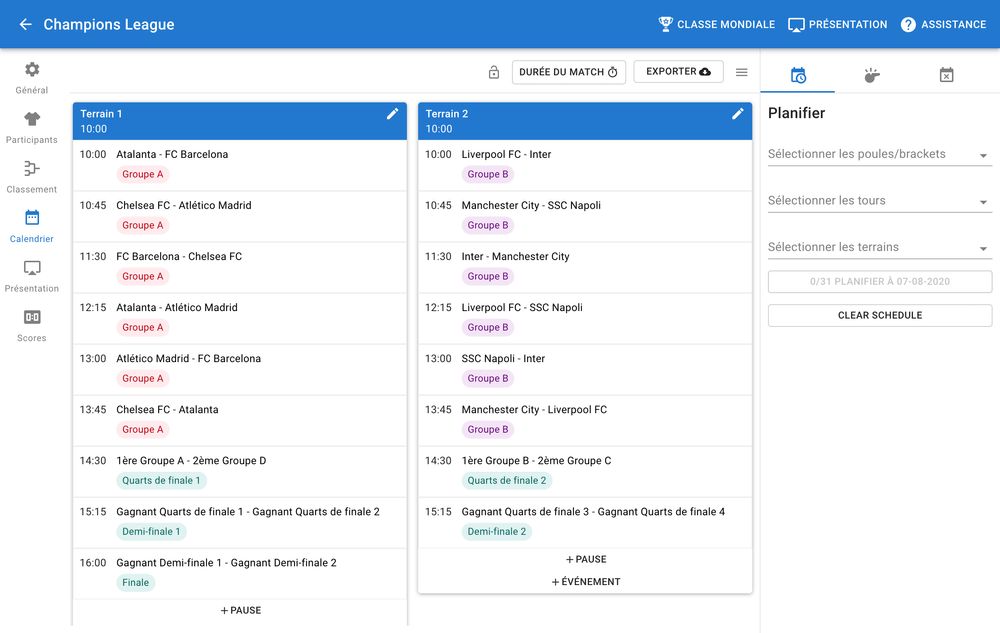
Task: Edit Terrain 2 with pencil icon
Action: 738,113
